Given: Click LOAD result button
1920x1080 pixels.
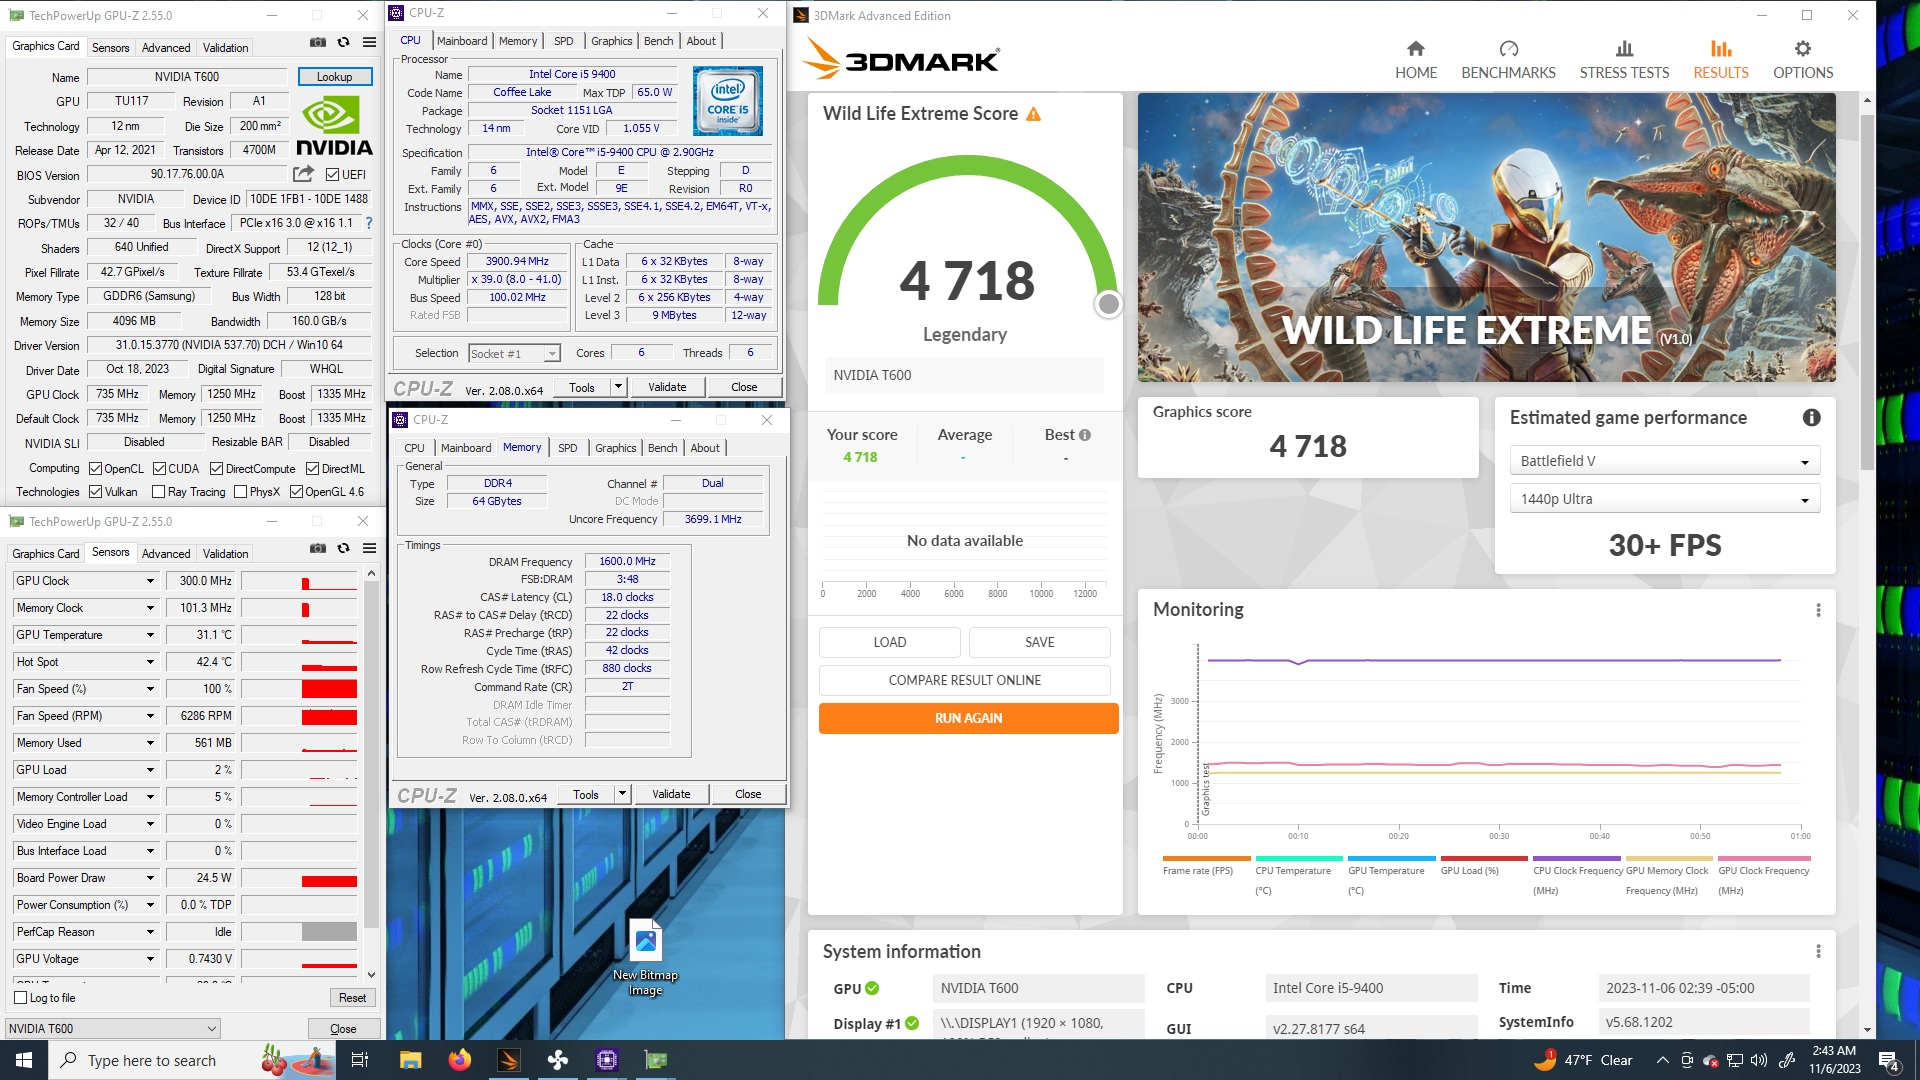Looking at the screenshot, I should [889, 642].
